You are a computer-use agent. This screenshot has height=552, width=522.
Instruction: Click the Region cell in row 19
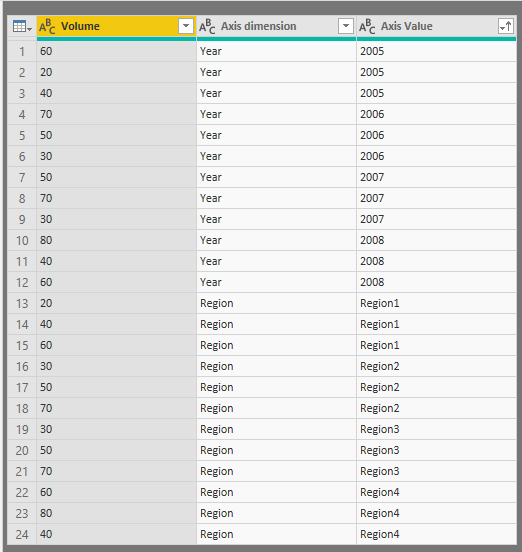tap(276, 429)
